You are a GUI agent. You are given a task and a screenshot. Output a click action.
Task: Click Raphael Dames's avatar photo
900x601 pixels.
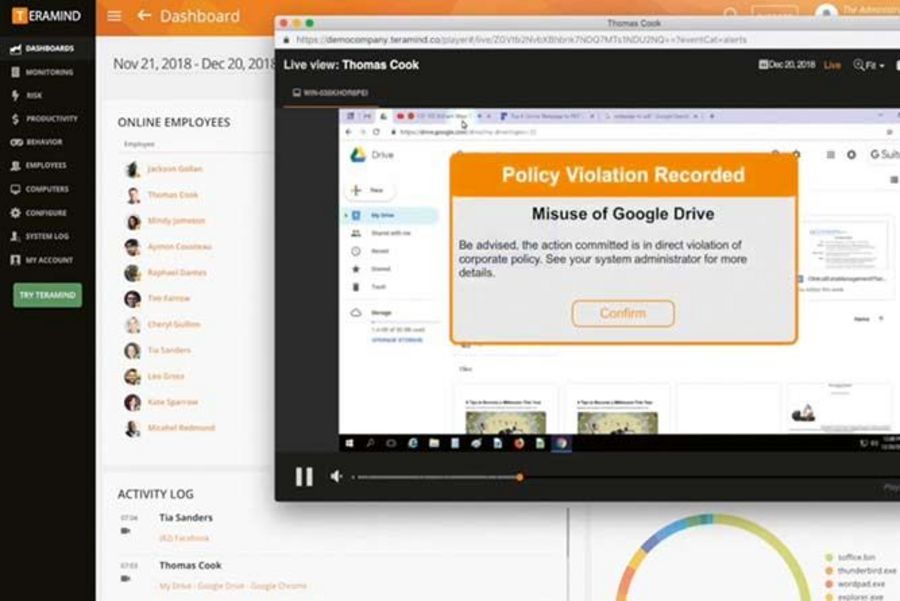click(133, 273)
